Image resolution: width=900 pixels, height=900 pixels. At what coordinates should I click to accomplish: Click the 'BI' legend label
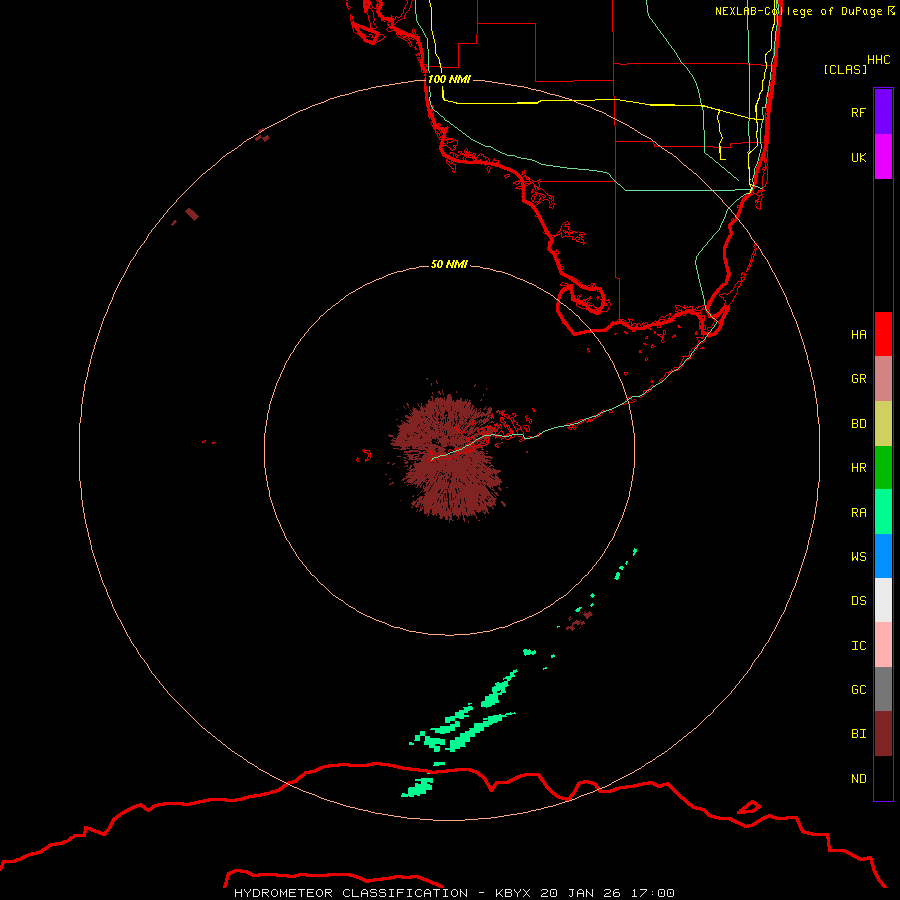(x=858, y=734)
